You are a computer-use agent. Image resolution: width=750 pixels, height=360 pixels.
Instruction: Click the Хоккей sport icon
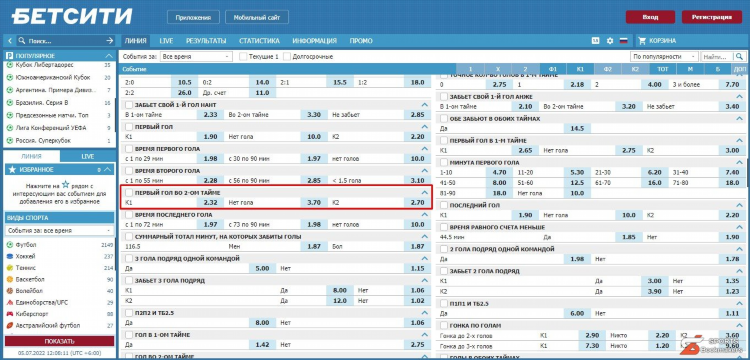[10, 256]
